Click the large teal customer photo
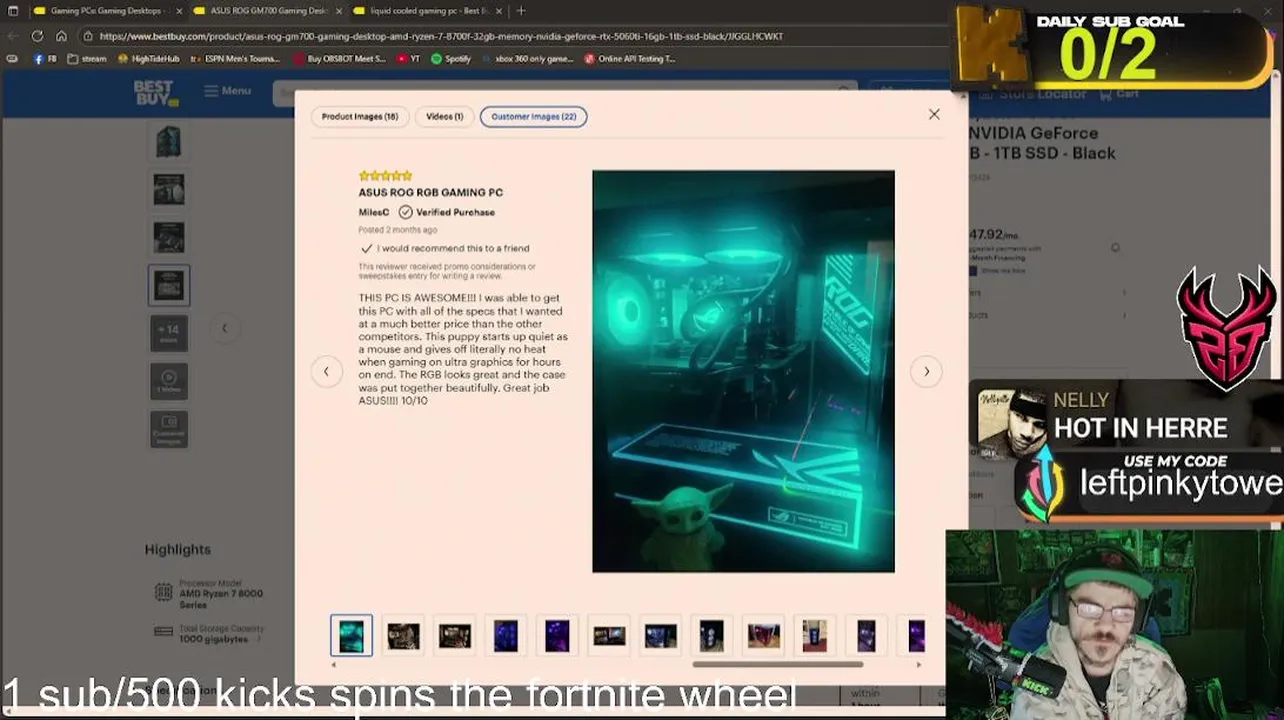The height and width of the screenshot is (720, 1284). pyautogui.click(x=743, y=371)
